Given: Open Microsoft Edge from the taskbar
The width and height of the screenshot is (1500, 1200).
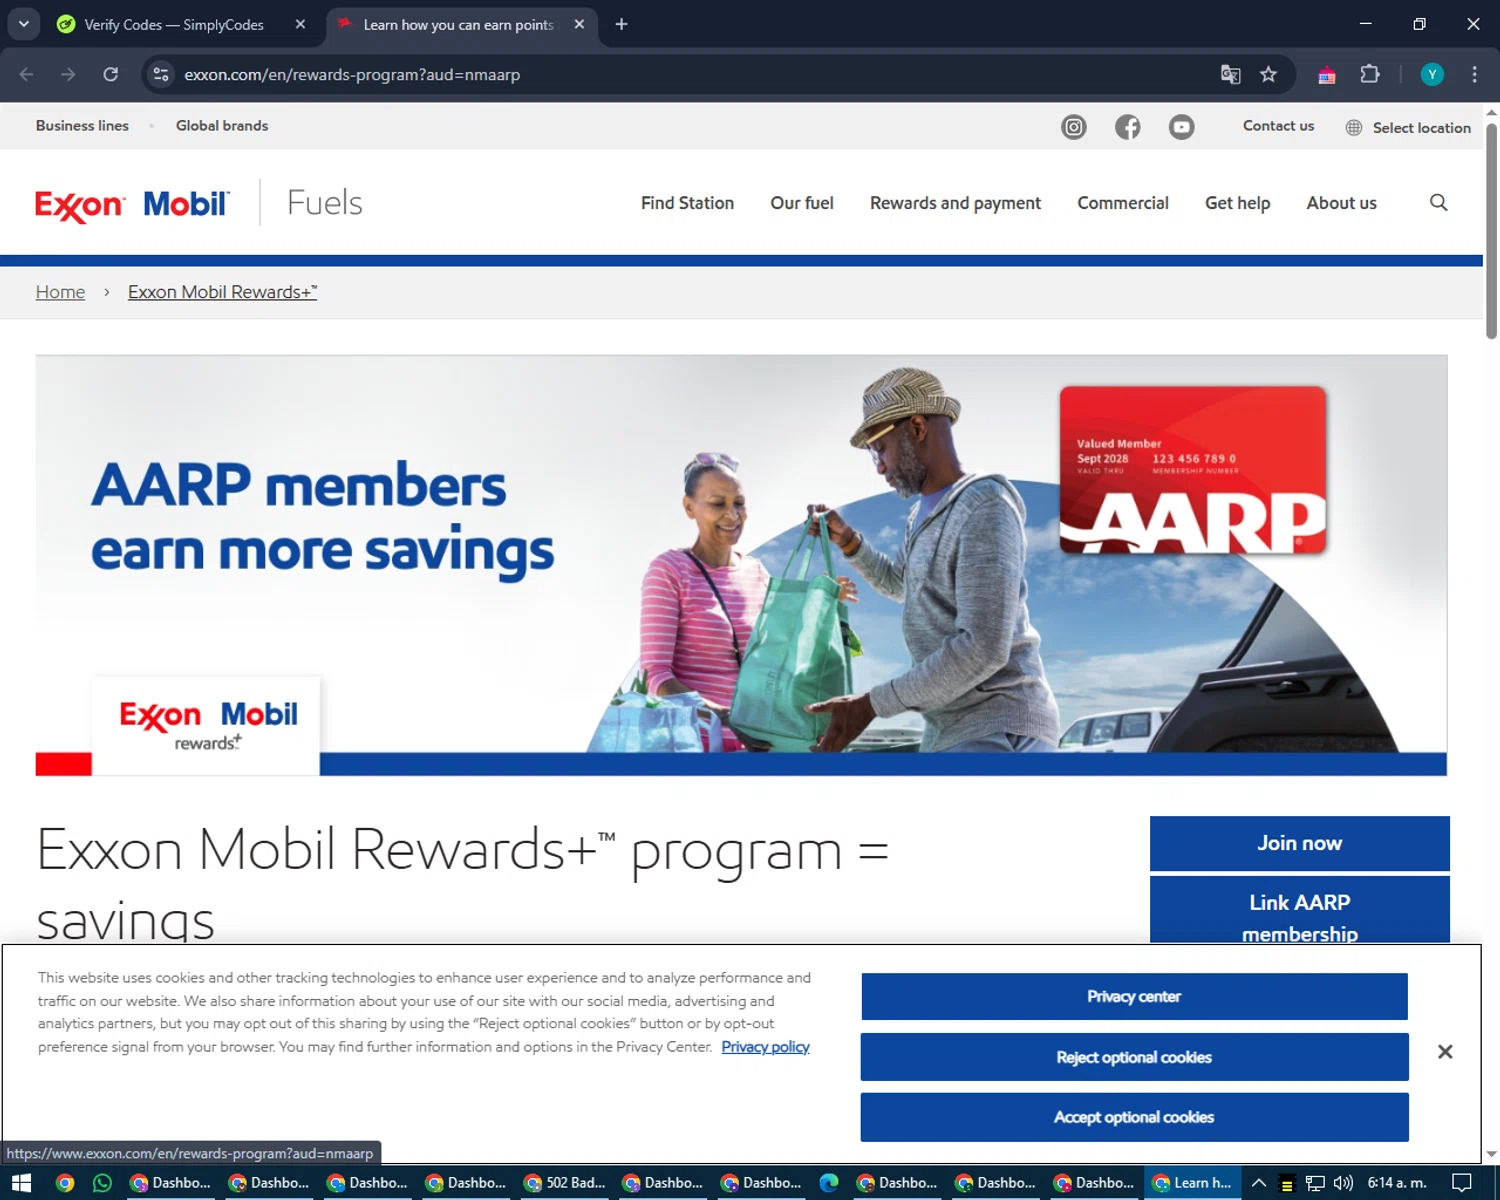Looking at the screenshot, I should click(x=829, y=1182).
